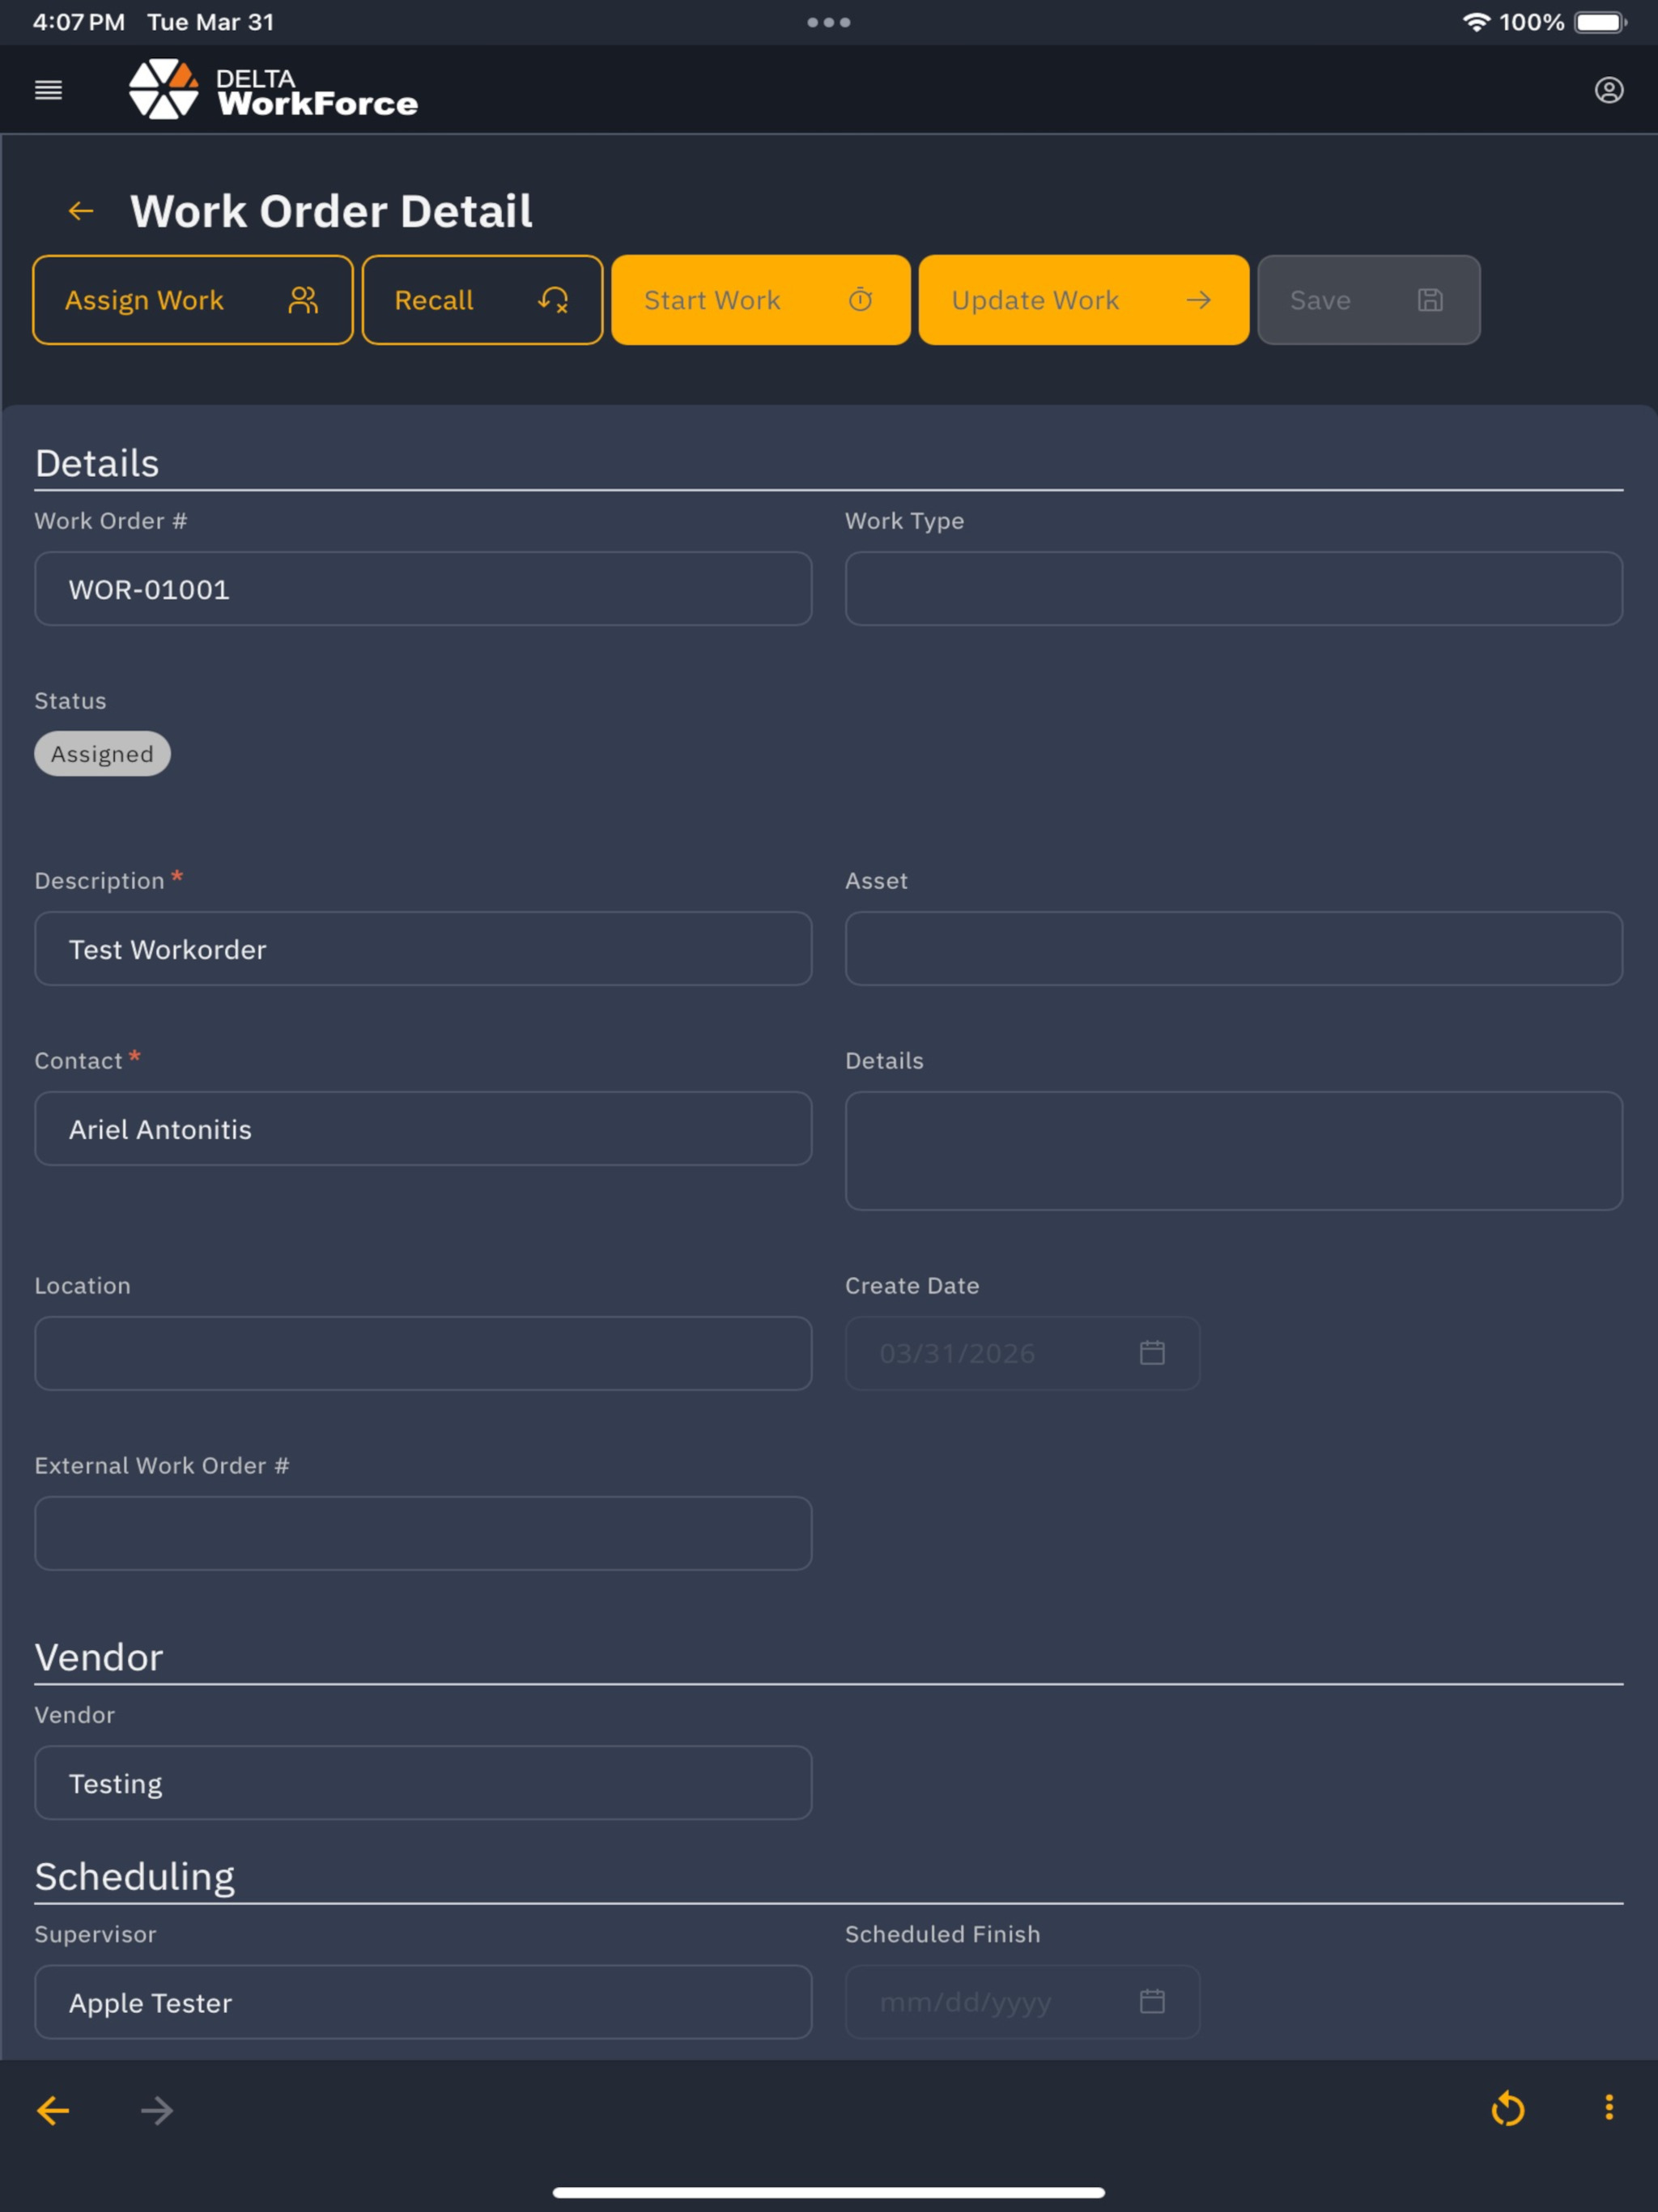Tap the battery status icon
The width and height of the screenshot is (1658, 2212).
click(1600, 22)
